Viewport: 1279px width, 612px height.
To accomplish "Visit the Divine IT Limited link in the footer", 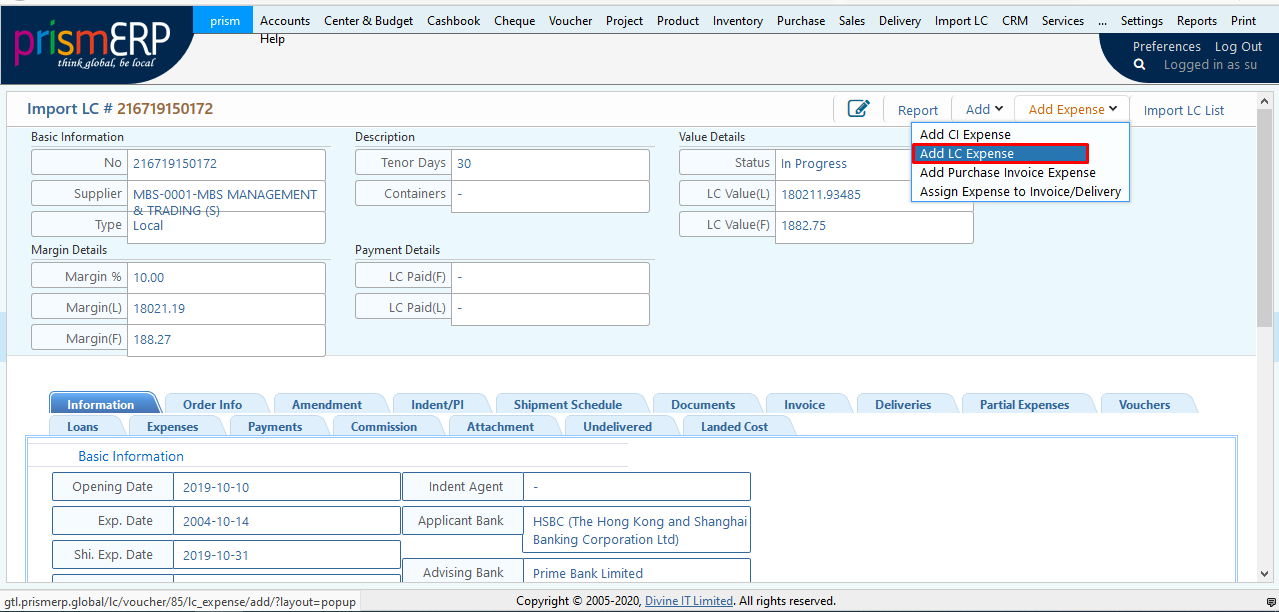I will 688,602.
